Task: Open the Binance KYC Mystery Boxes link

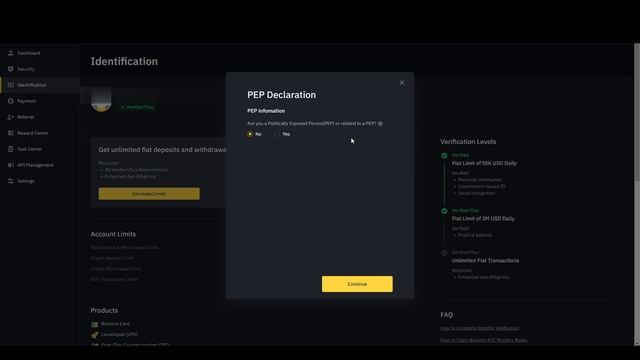Action: pos(484,340)
